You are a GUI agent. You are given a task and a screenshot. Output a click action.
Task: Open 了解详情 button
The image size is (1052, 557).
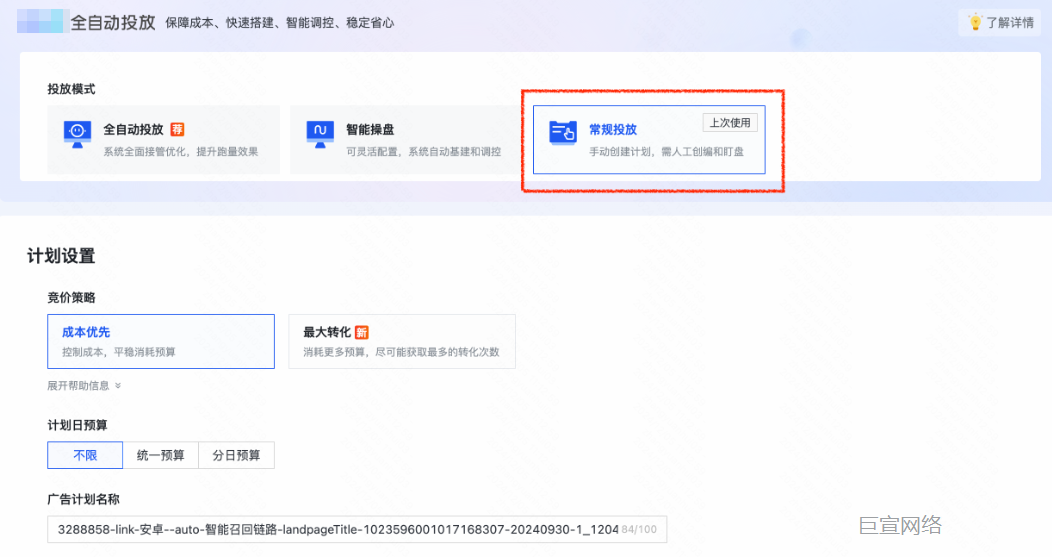1000,23
